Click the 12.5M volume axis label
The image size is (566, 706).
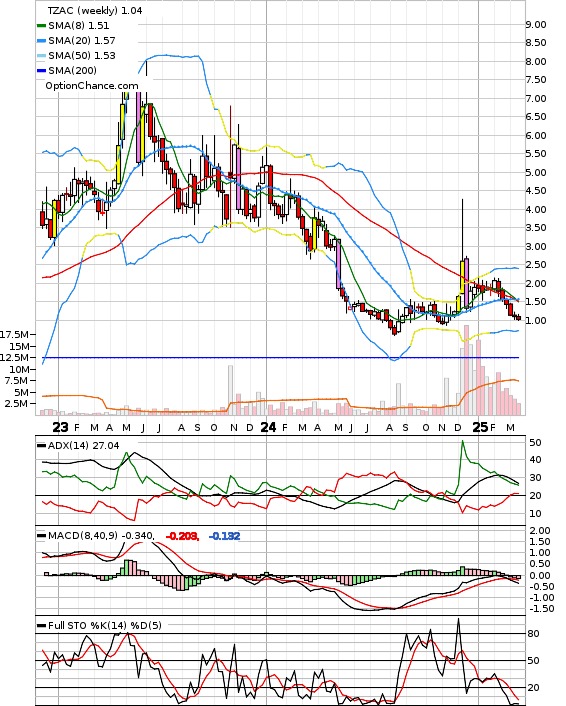[x=14, y=358]
